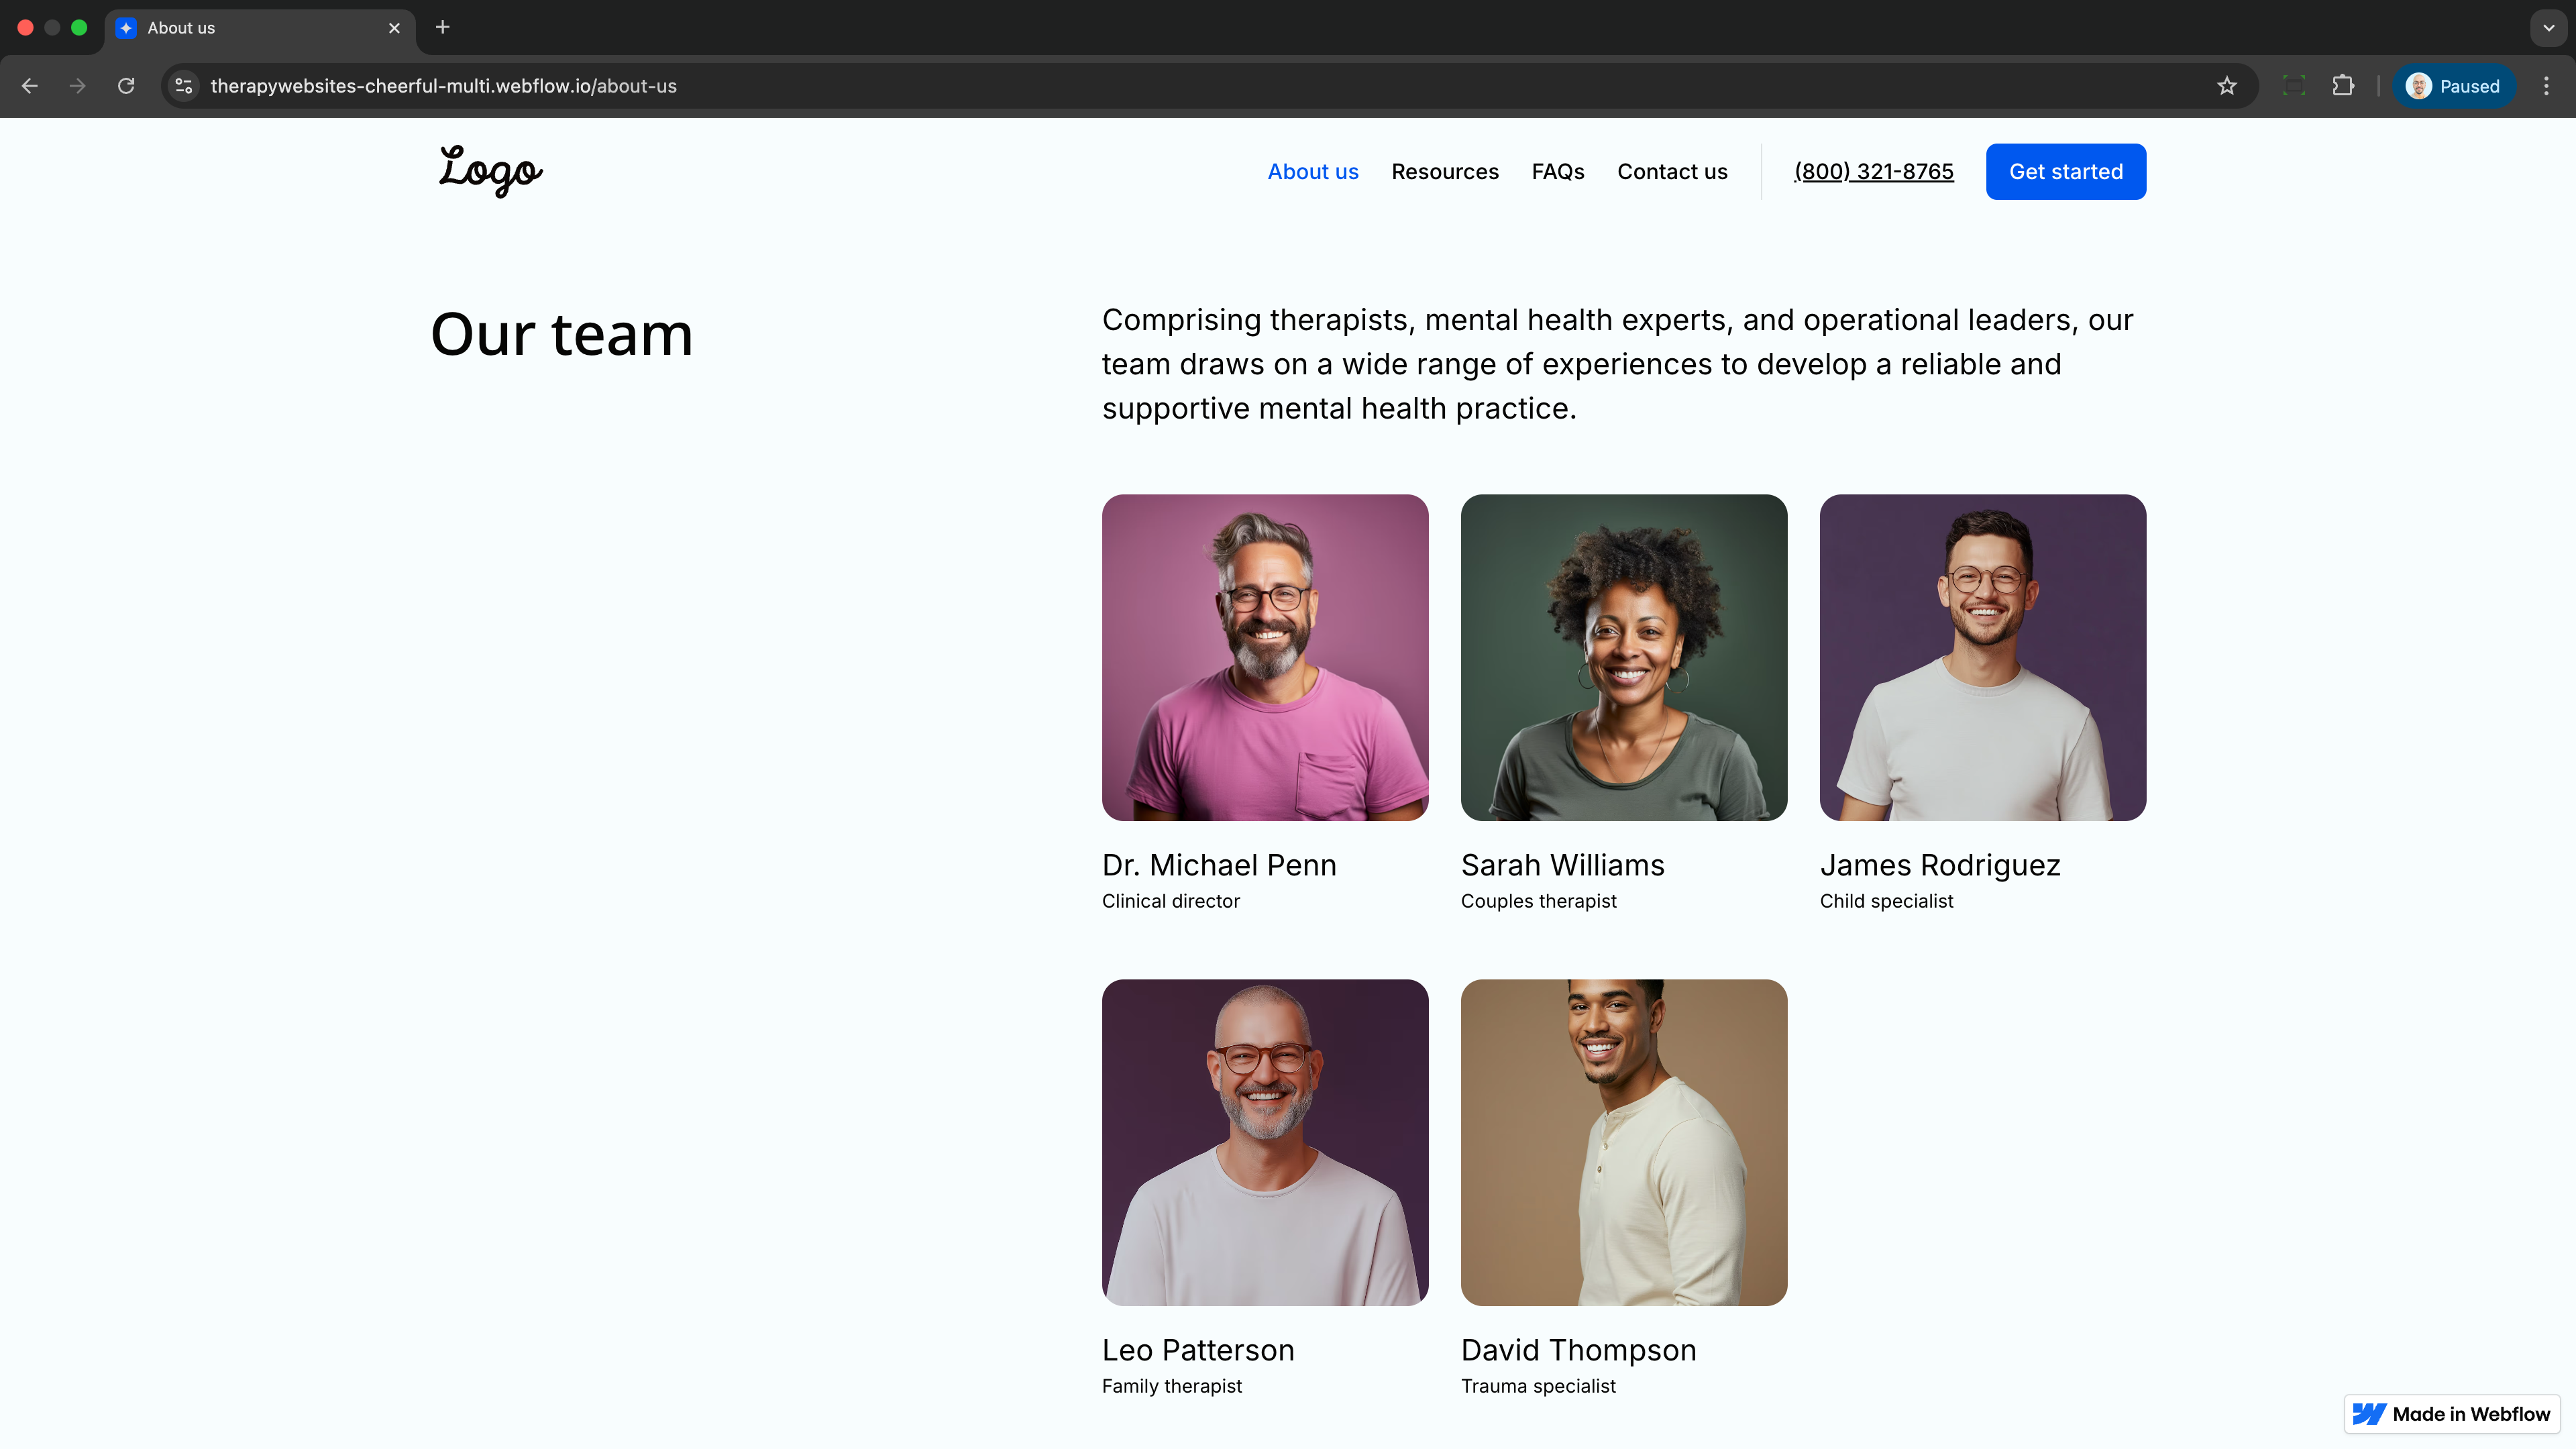The image size is (2576, 1449).
Task: Reload the page with refresh icon
Action: click(x=126, y=86)
